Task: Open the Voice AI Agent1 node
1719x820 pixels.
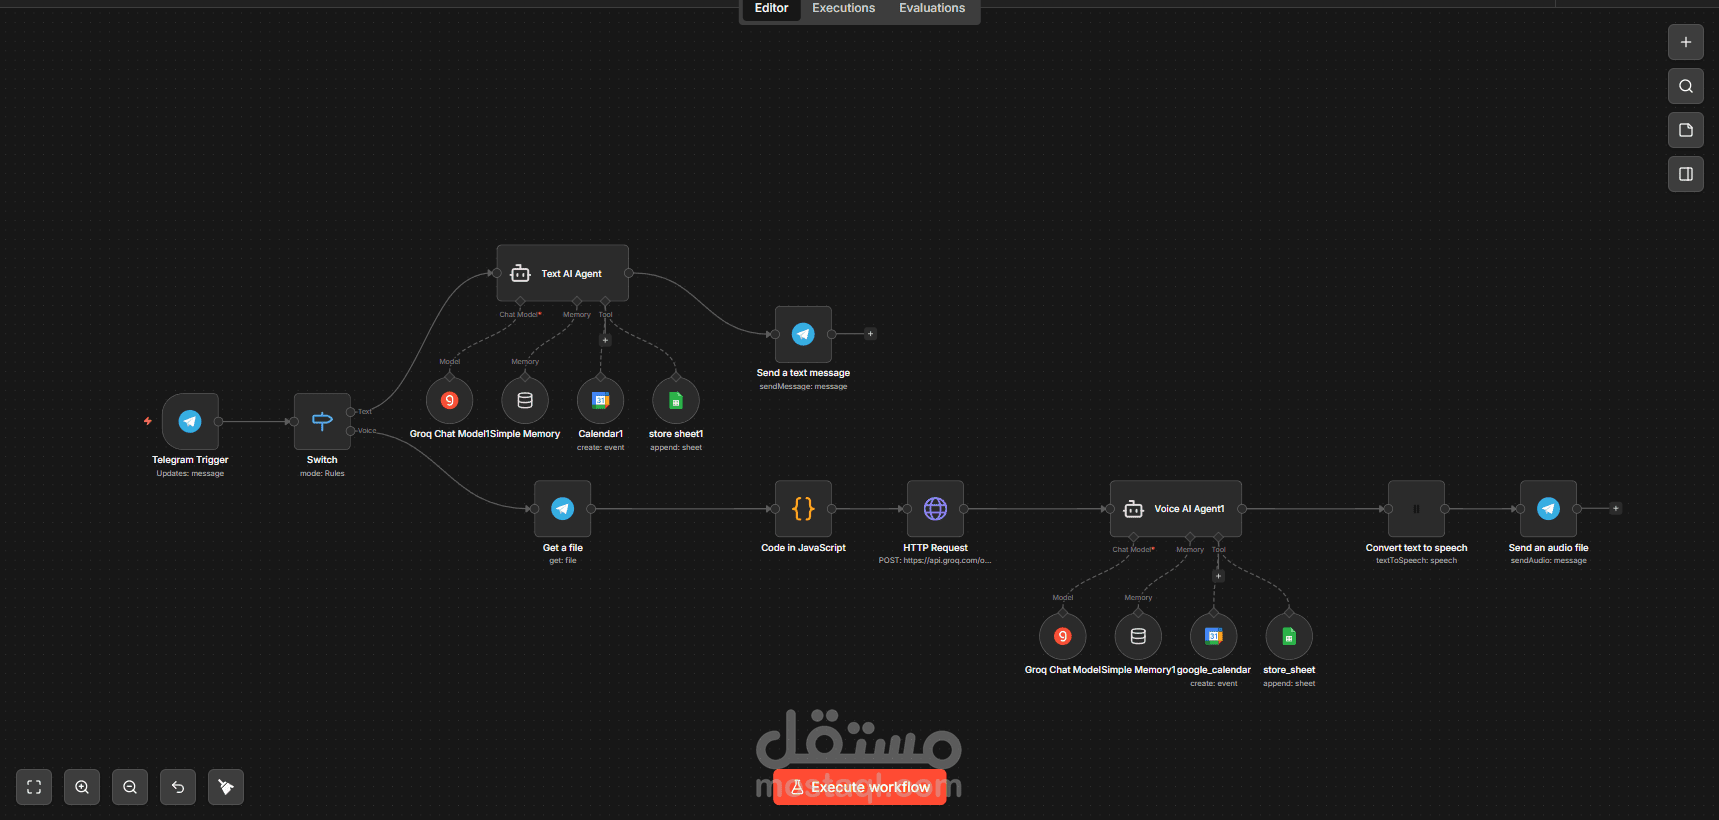Action: (1176, 509)
